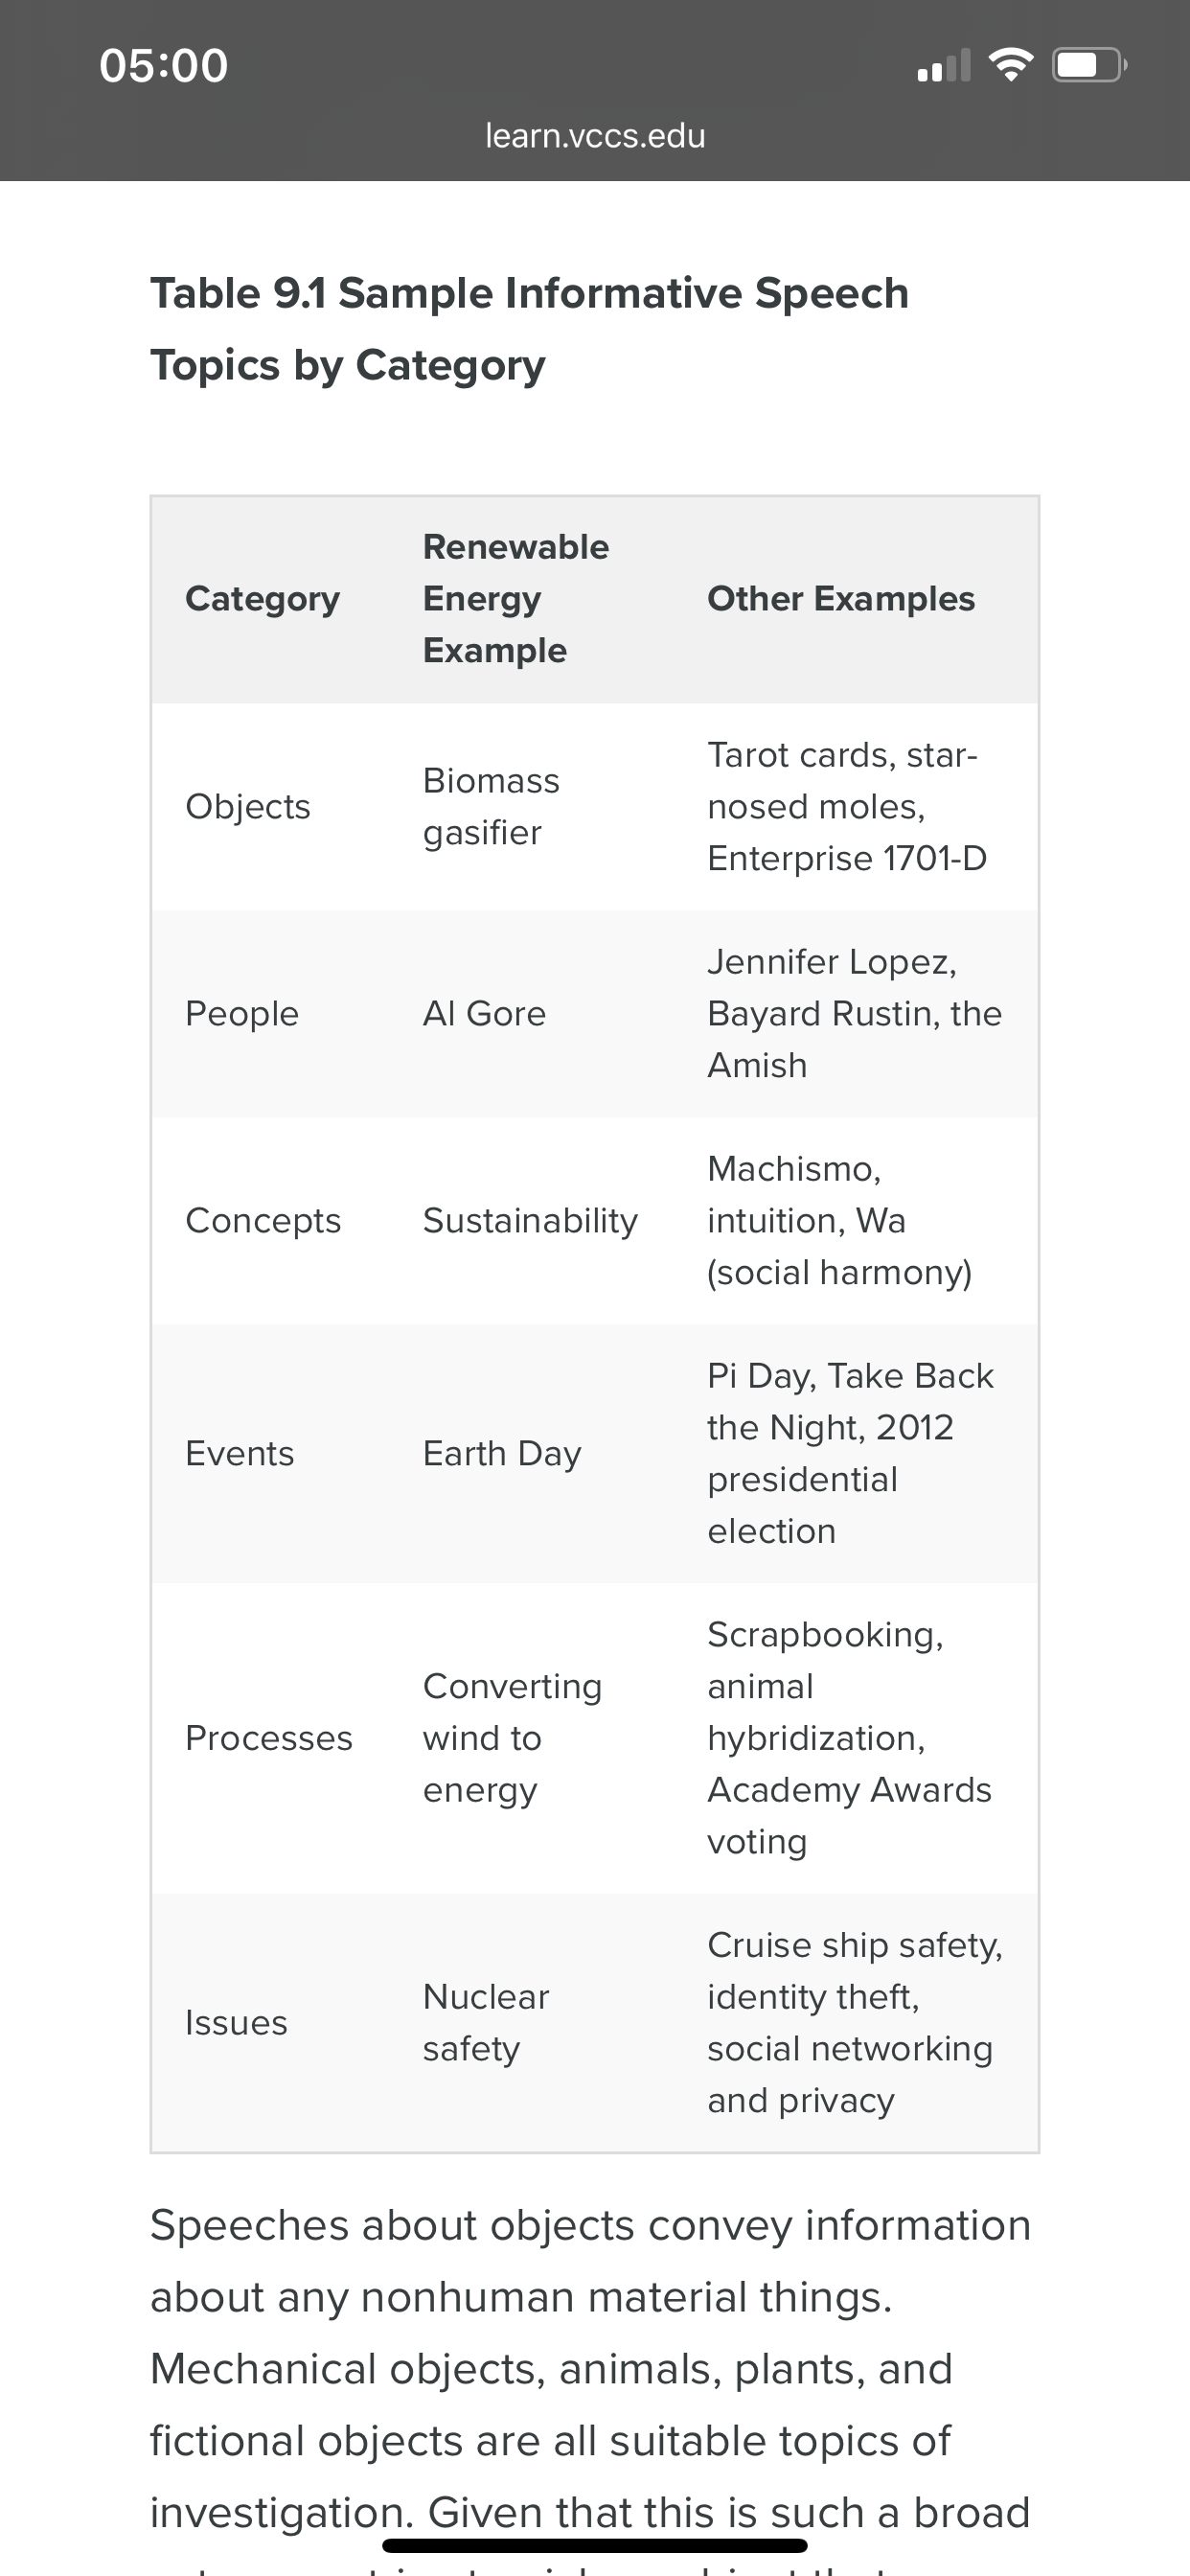Tap the Category column header
Image resolution: width=1190 pixels, height=2576 pixels.
coord(262,598)
